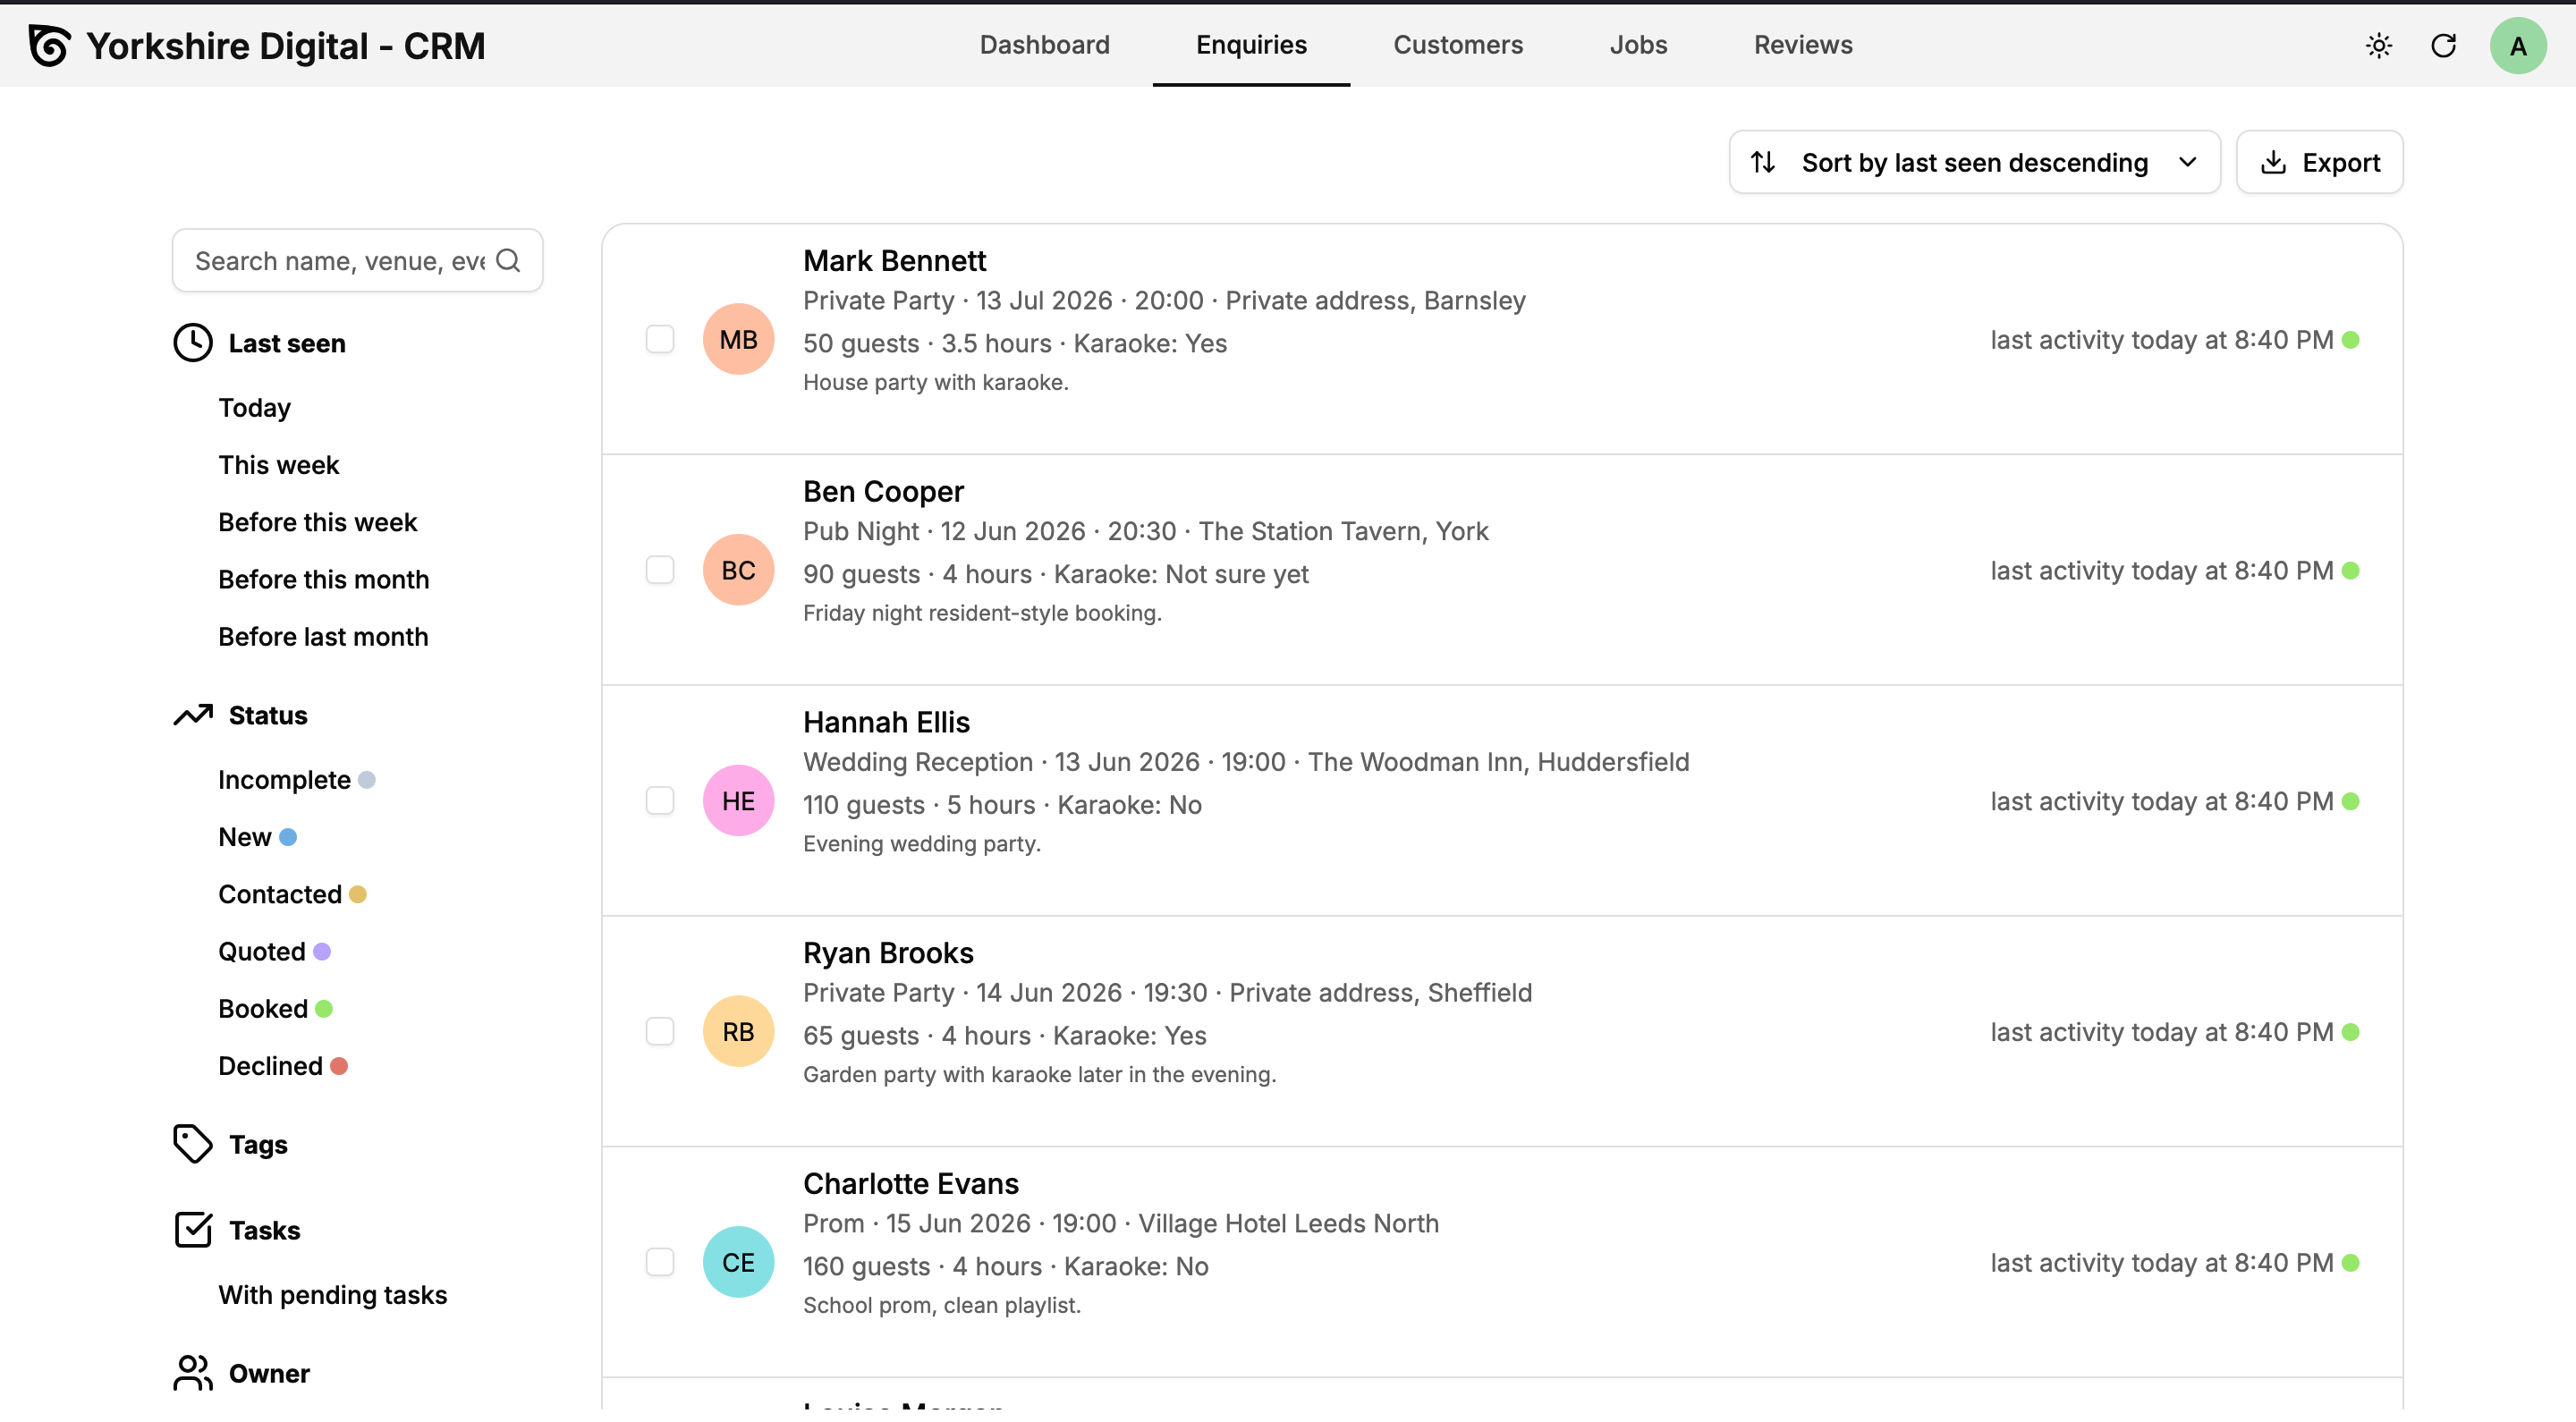Click 'Friday night resident-style booking.' note

pyautogui.click(x=982, y=613)
